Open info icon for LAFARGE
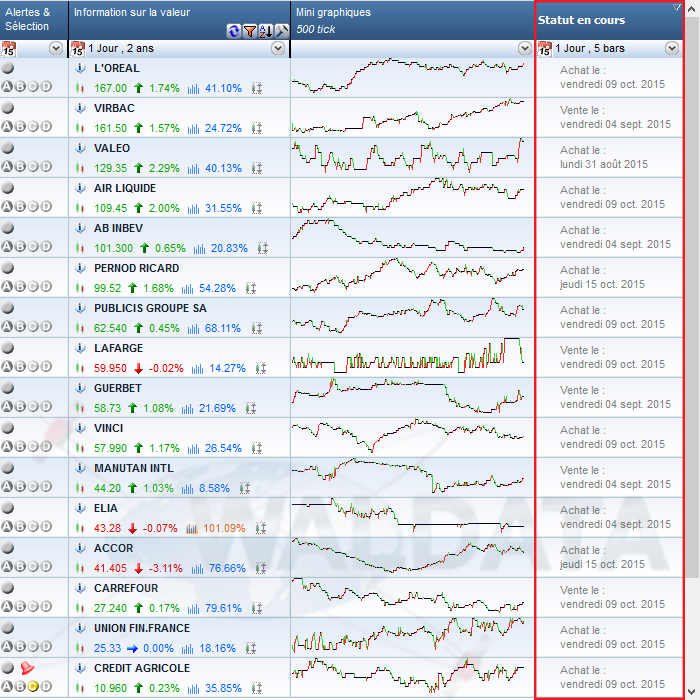Viewport: 700px width, 700px height. pos(80,348)
